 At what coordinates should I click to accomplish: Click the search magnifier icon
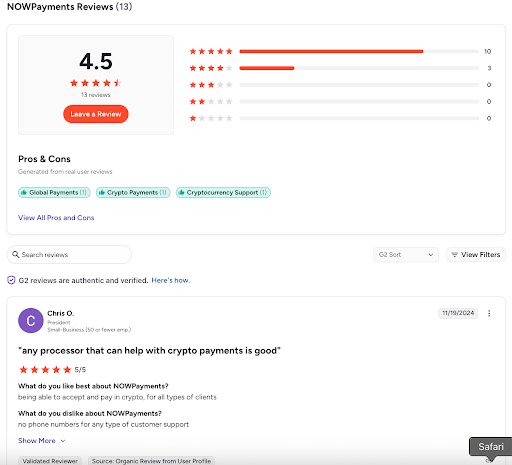(x=15, y=255)
